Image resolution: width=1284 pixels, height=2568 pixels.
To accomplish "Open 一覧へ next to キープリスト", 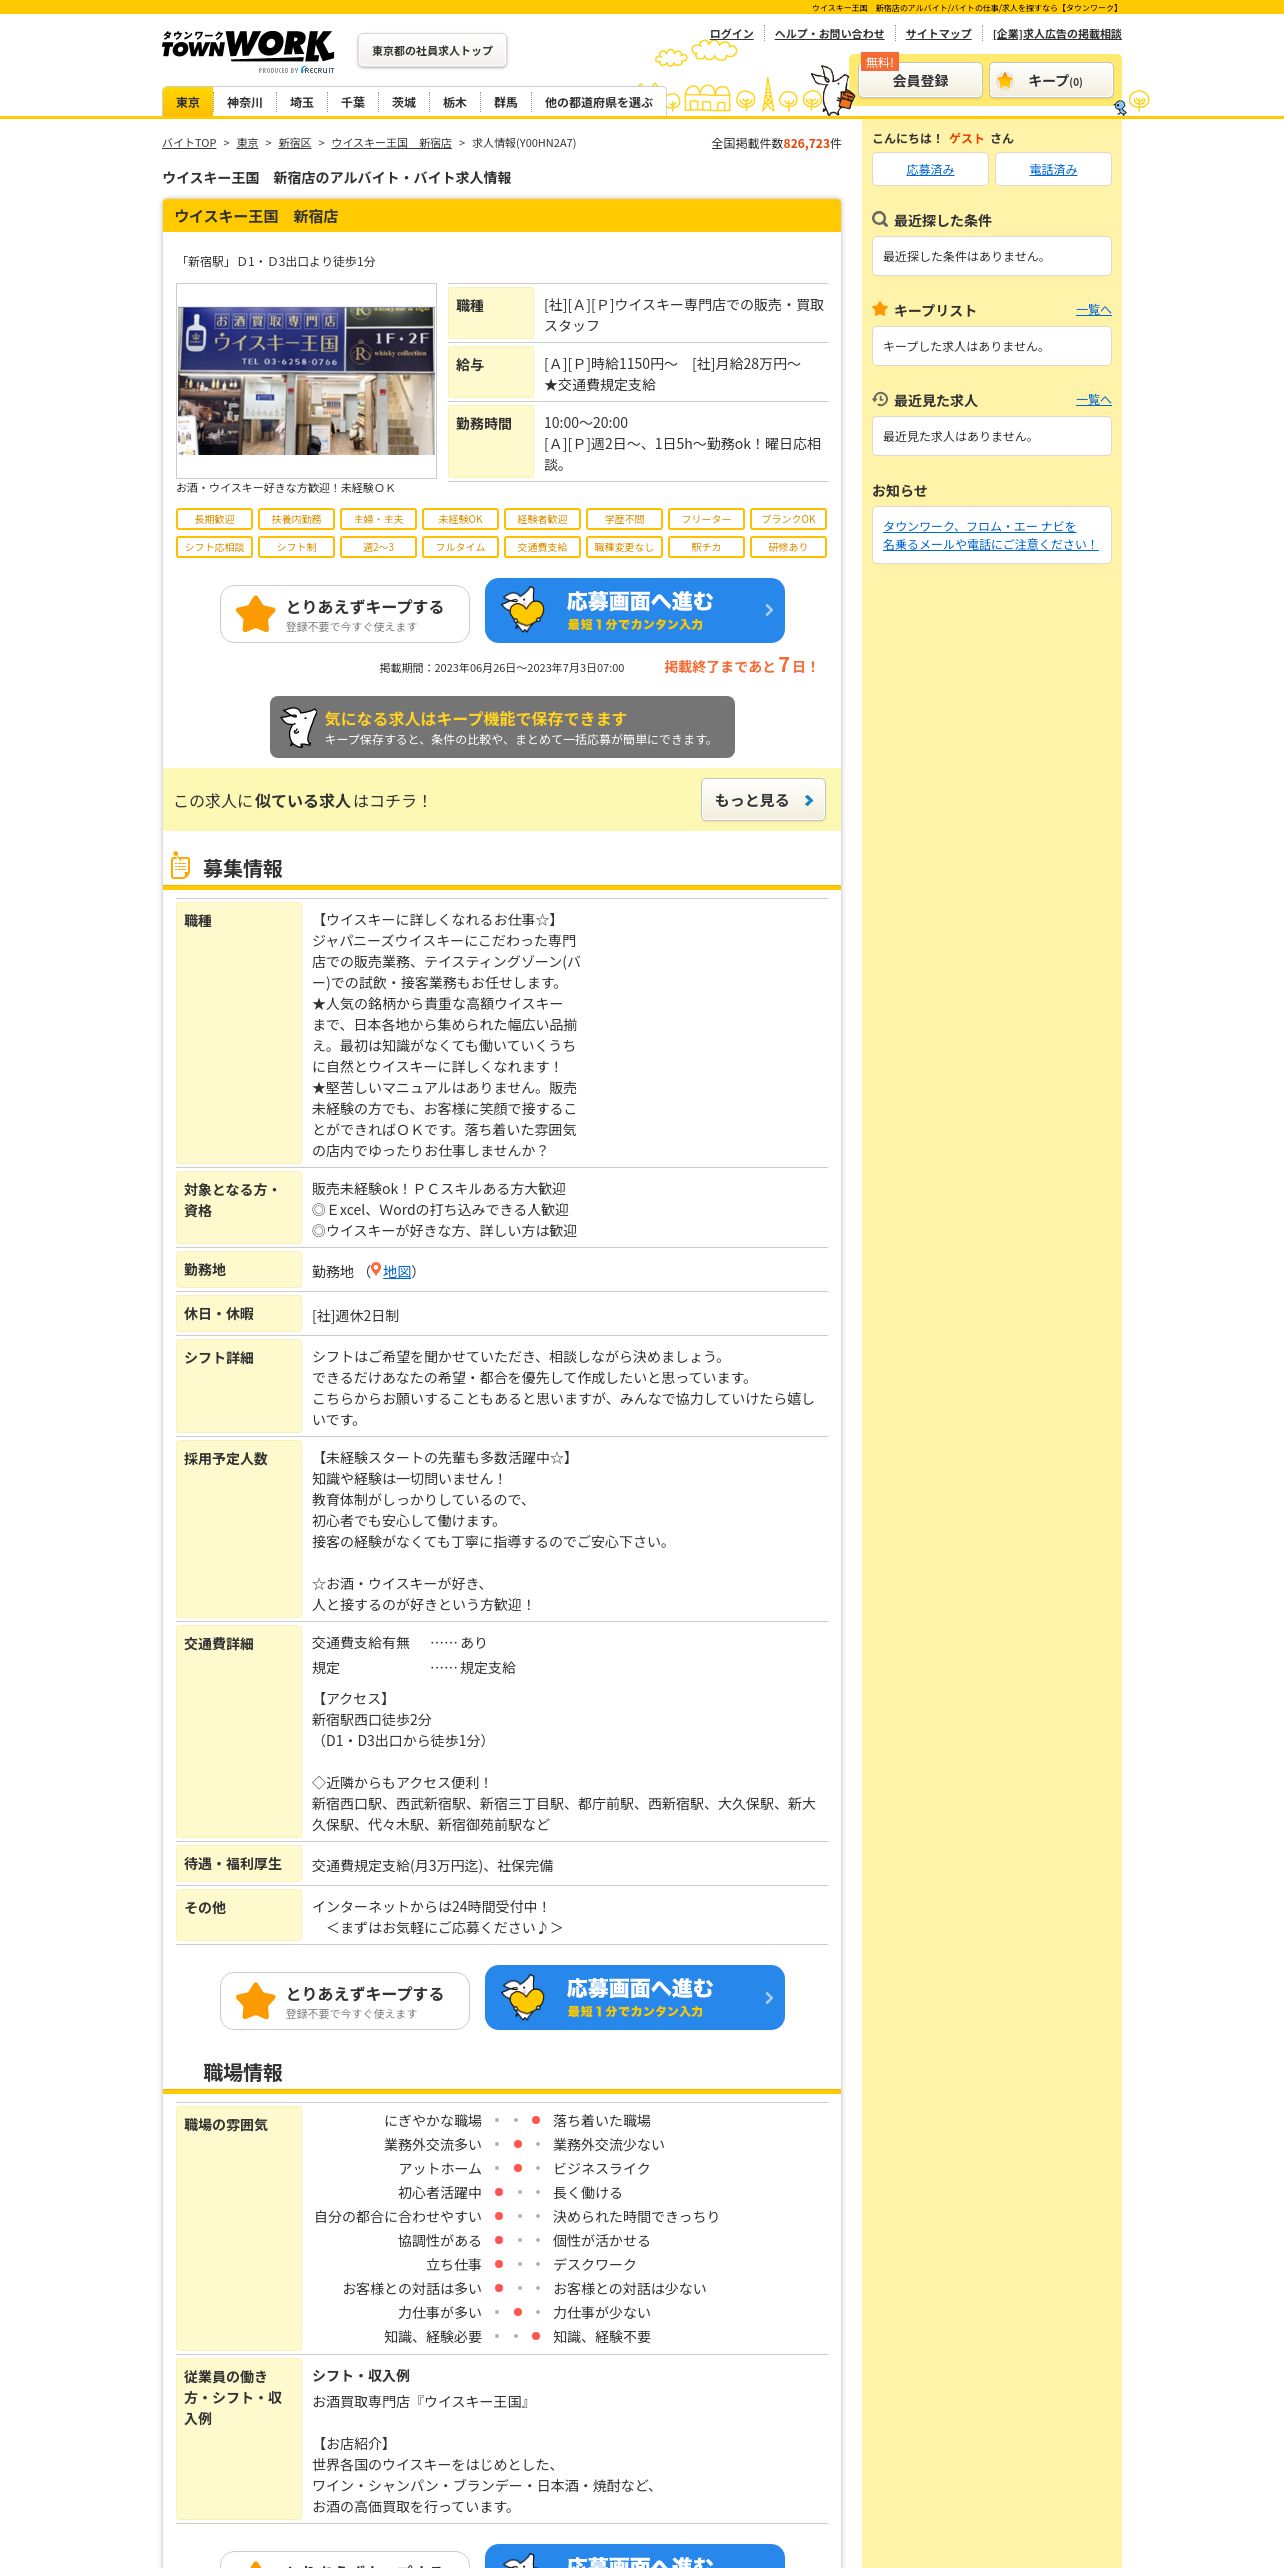I will coord(1094,310).
